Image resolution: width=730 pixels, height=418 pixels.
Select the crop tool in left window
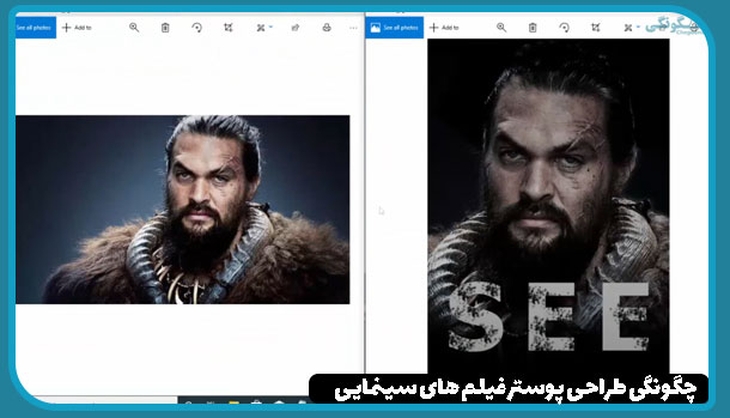pyautogui.click(x=228, y=27)
